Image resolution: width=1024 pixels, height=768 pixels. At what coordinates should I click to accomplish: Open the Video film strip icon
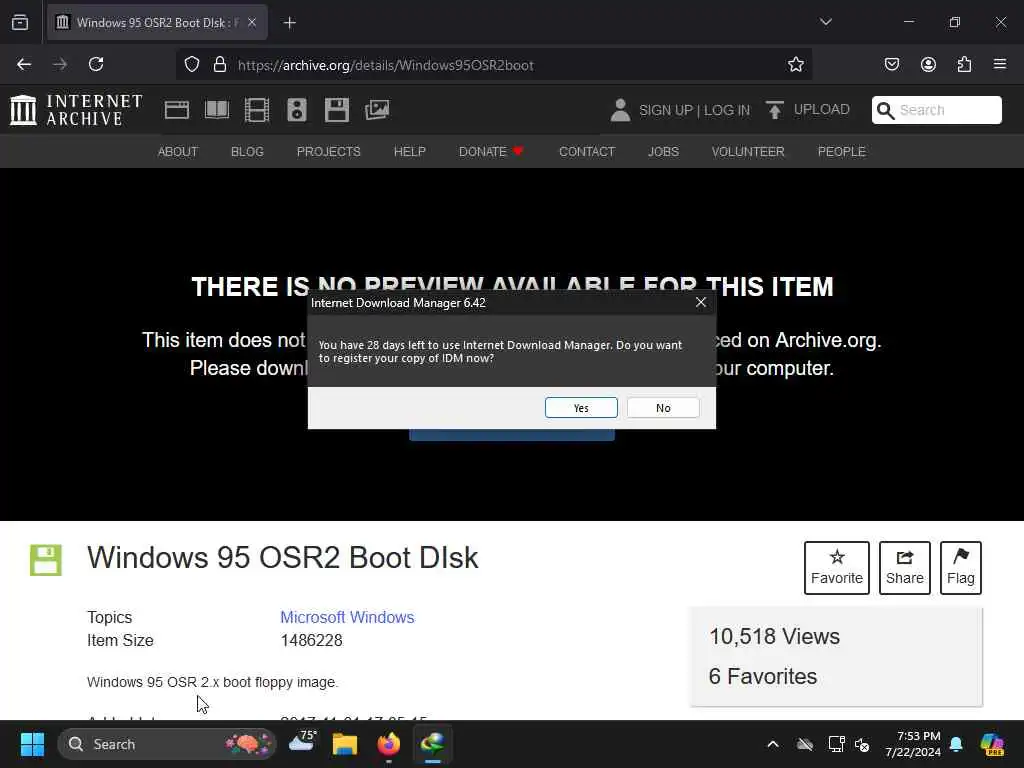257,110
